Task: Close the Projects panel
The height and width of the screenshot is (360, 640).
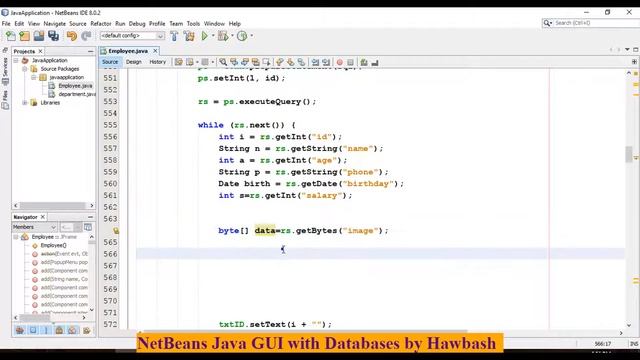Action: click(40, 51)
